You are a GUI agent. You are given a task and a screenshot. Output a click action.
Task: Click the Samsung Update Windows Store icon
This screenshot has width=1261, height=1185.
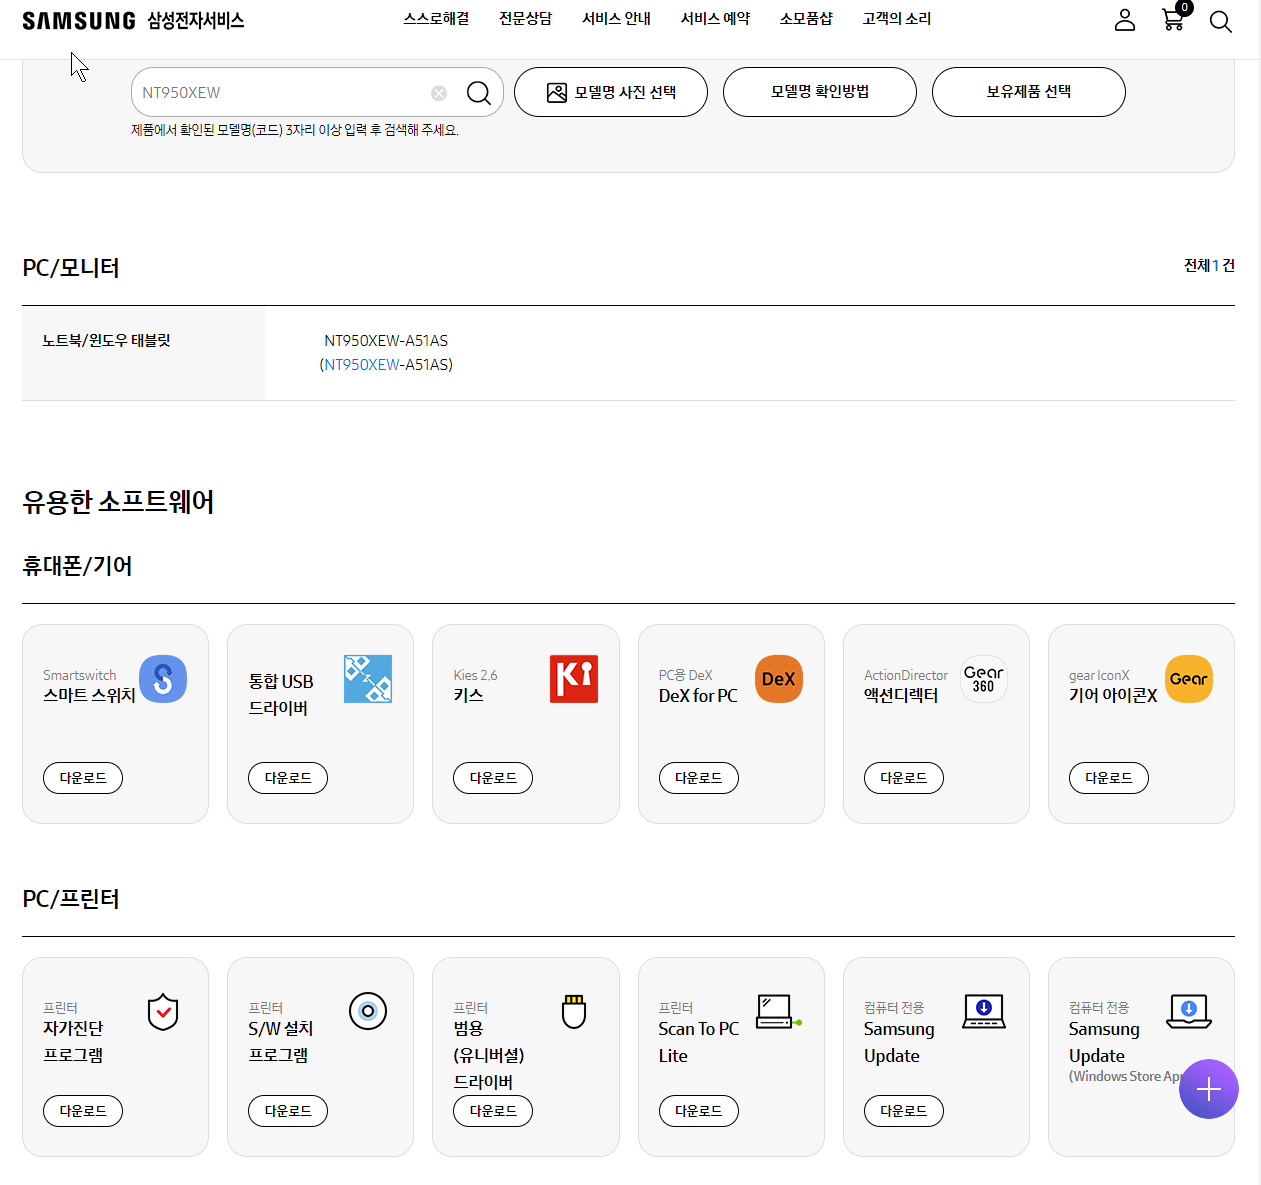click(1190, 1011)
